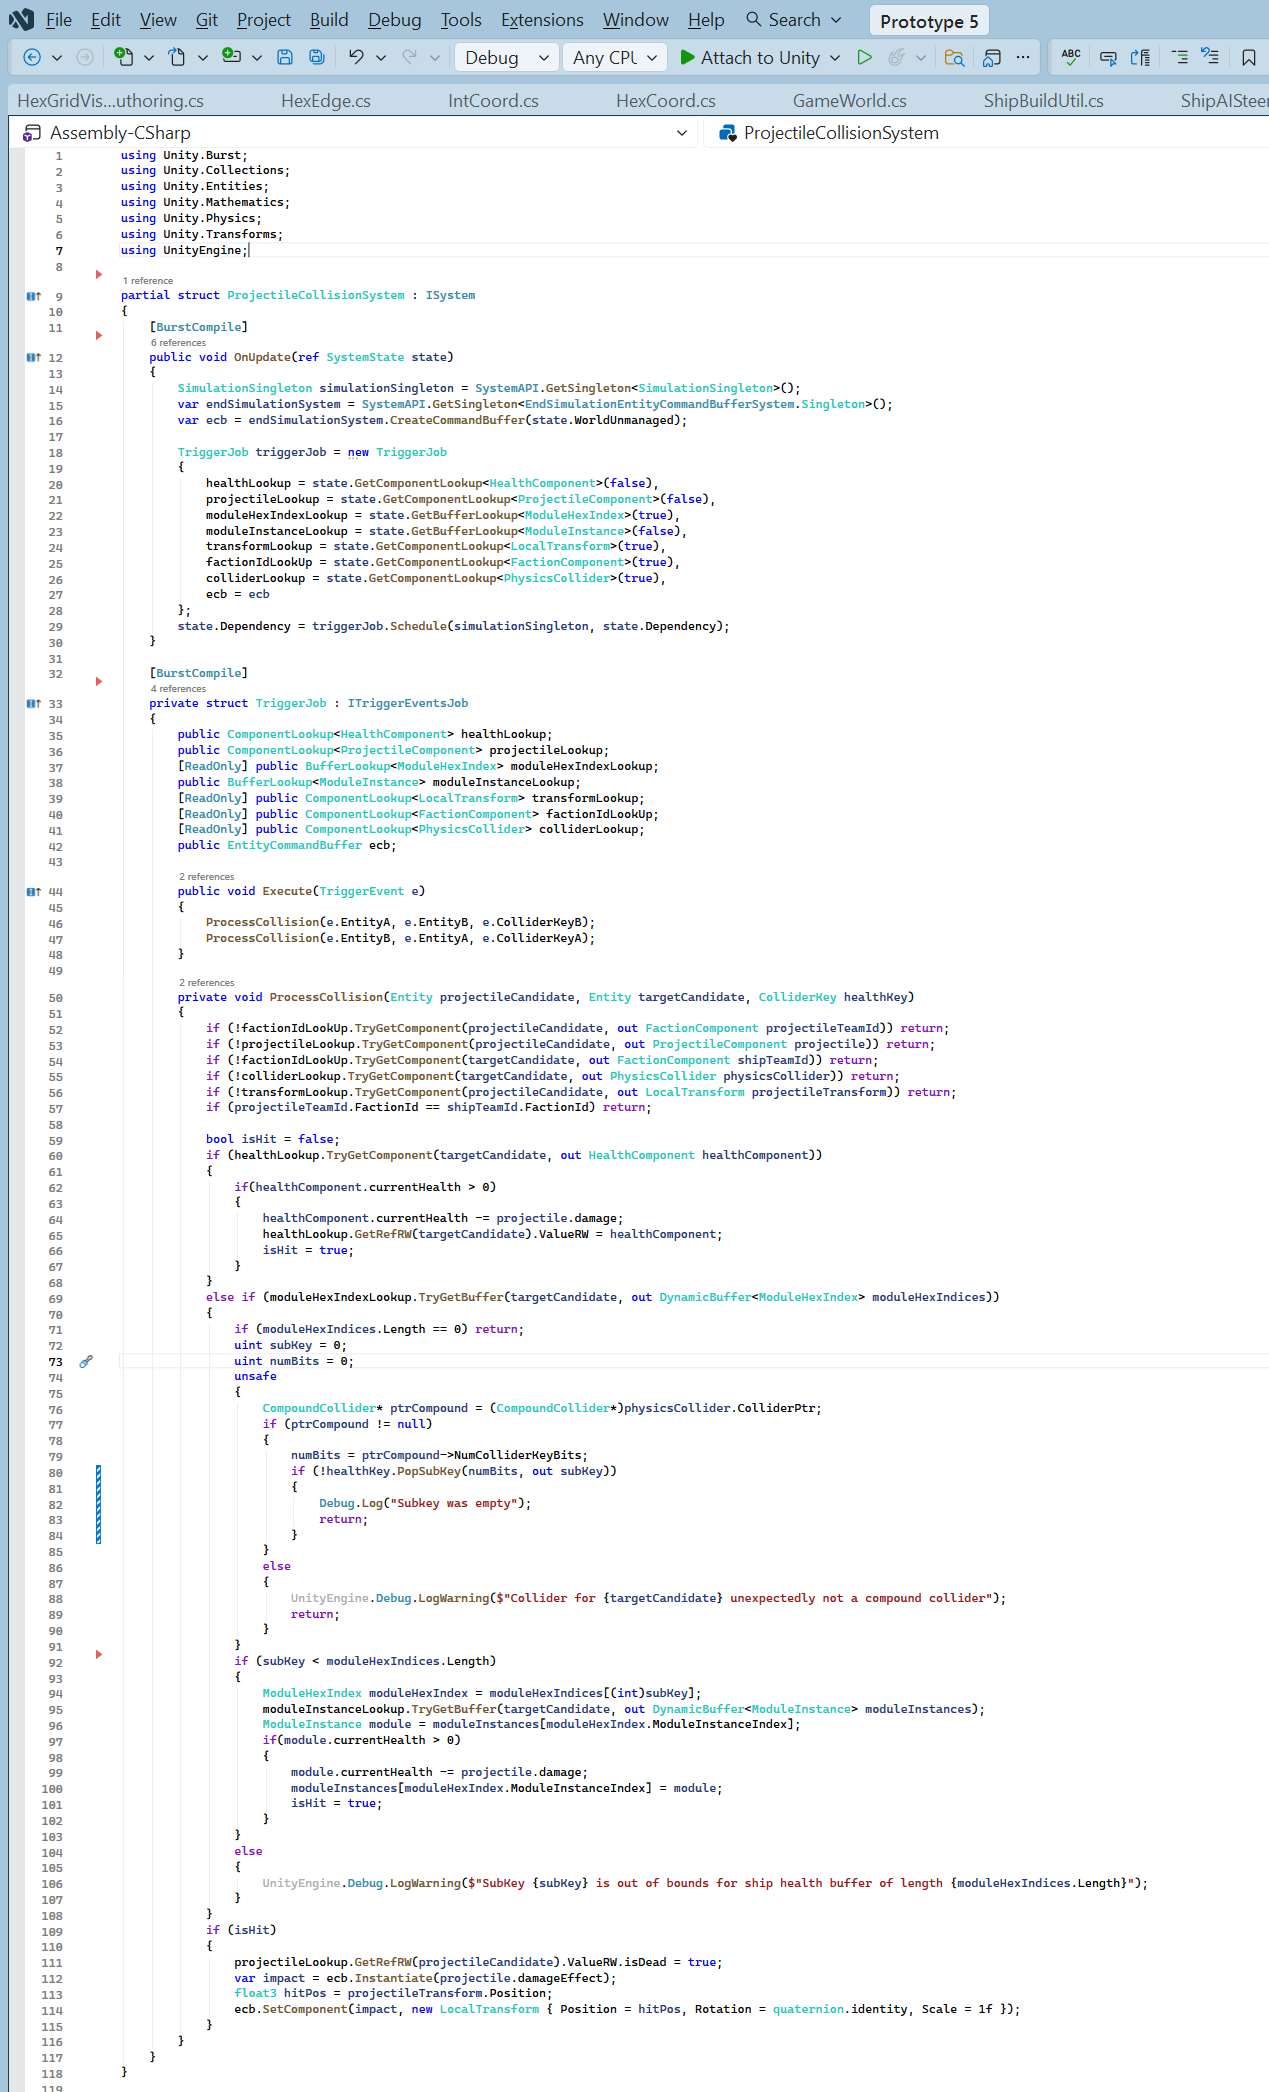The image size is (1269, 2092).
Task: Expand the Assembly-CSharp project dropdown
Action: 356,132
